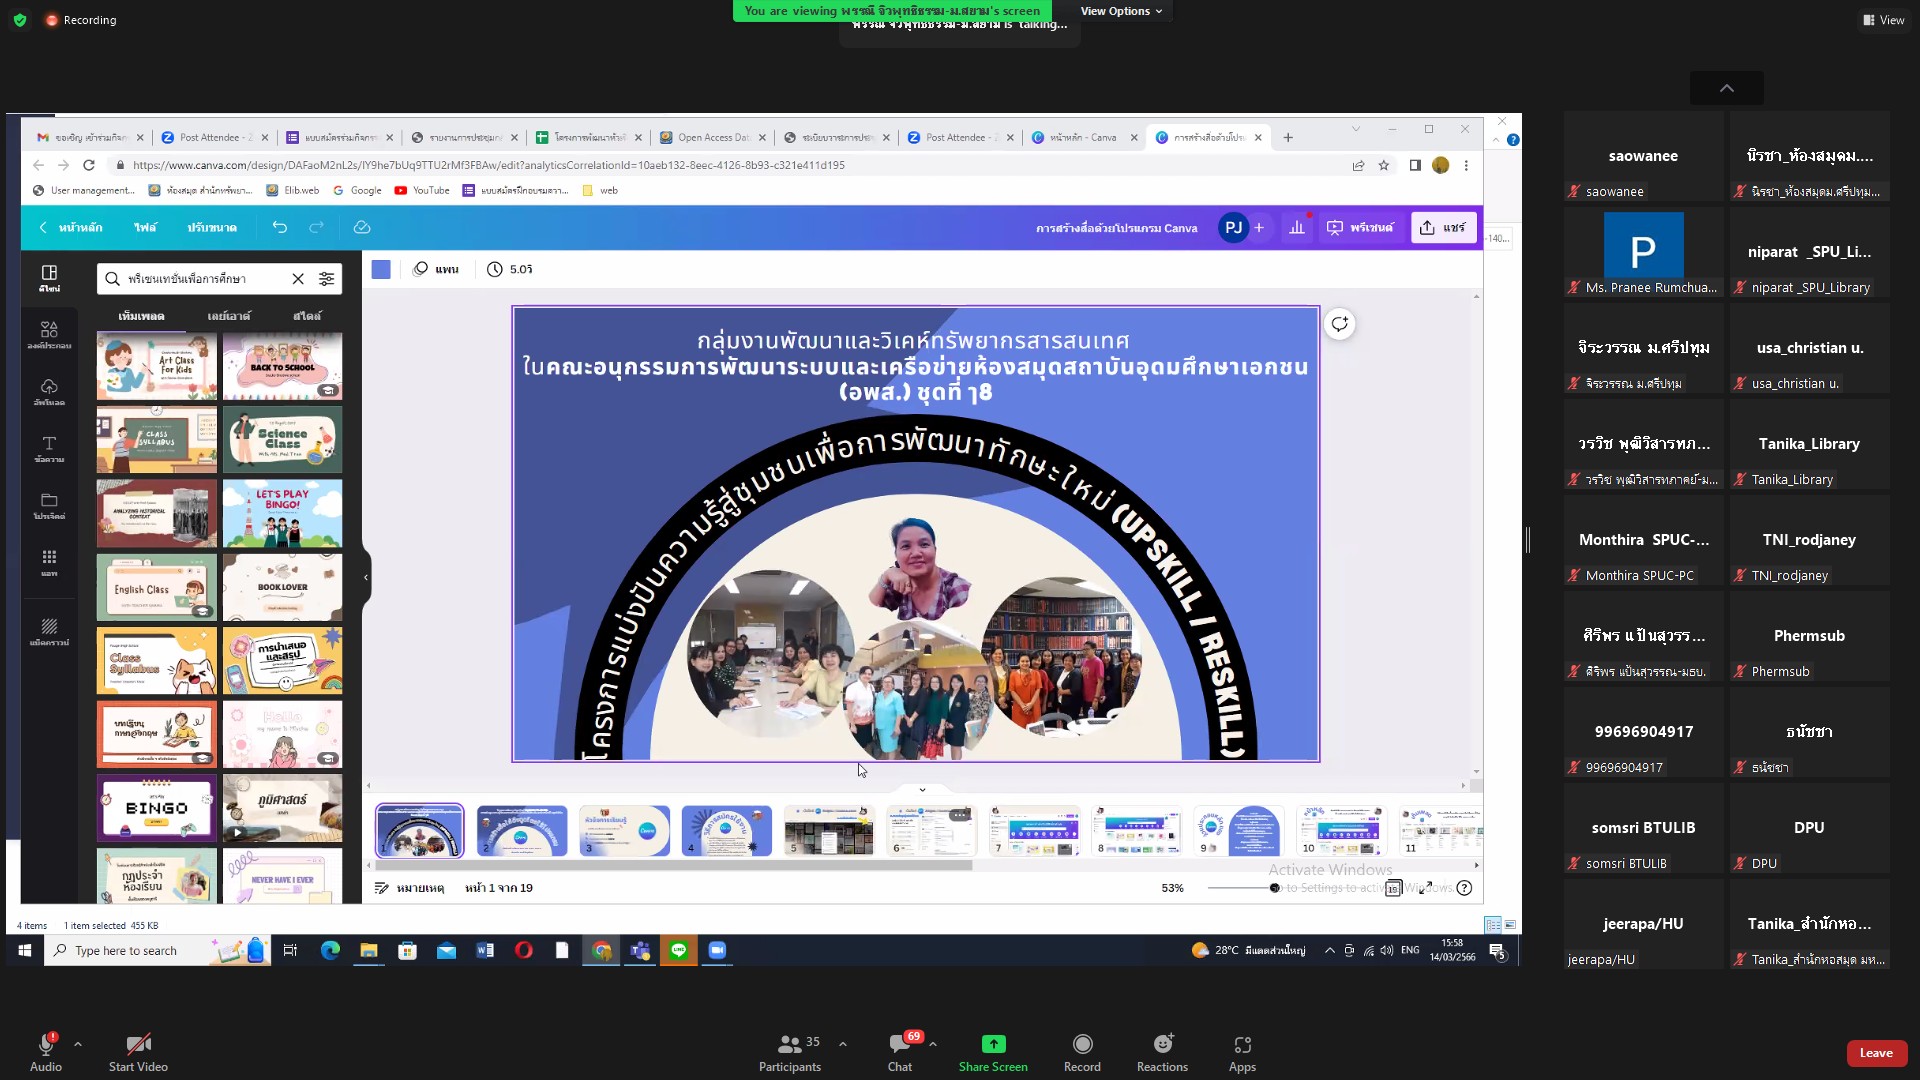Open the Participants list icon
The height and width of the screenshot is (1080, 1920).
tap(789, 1044)
